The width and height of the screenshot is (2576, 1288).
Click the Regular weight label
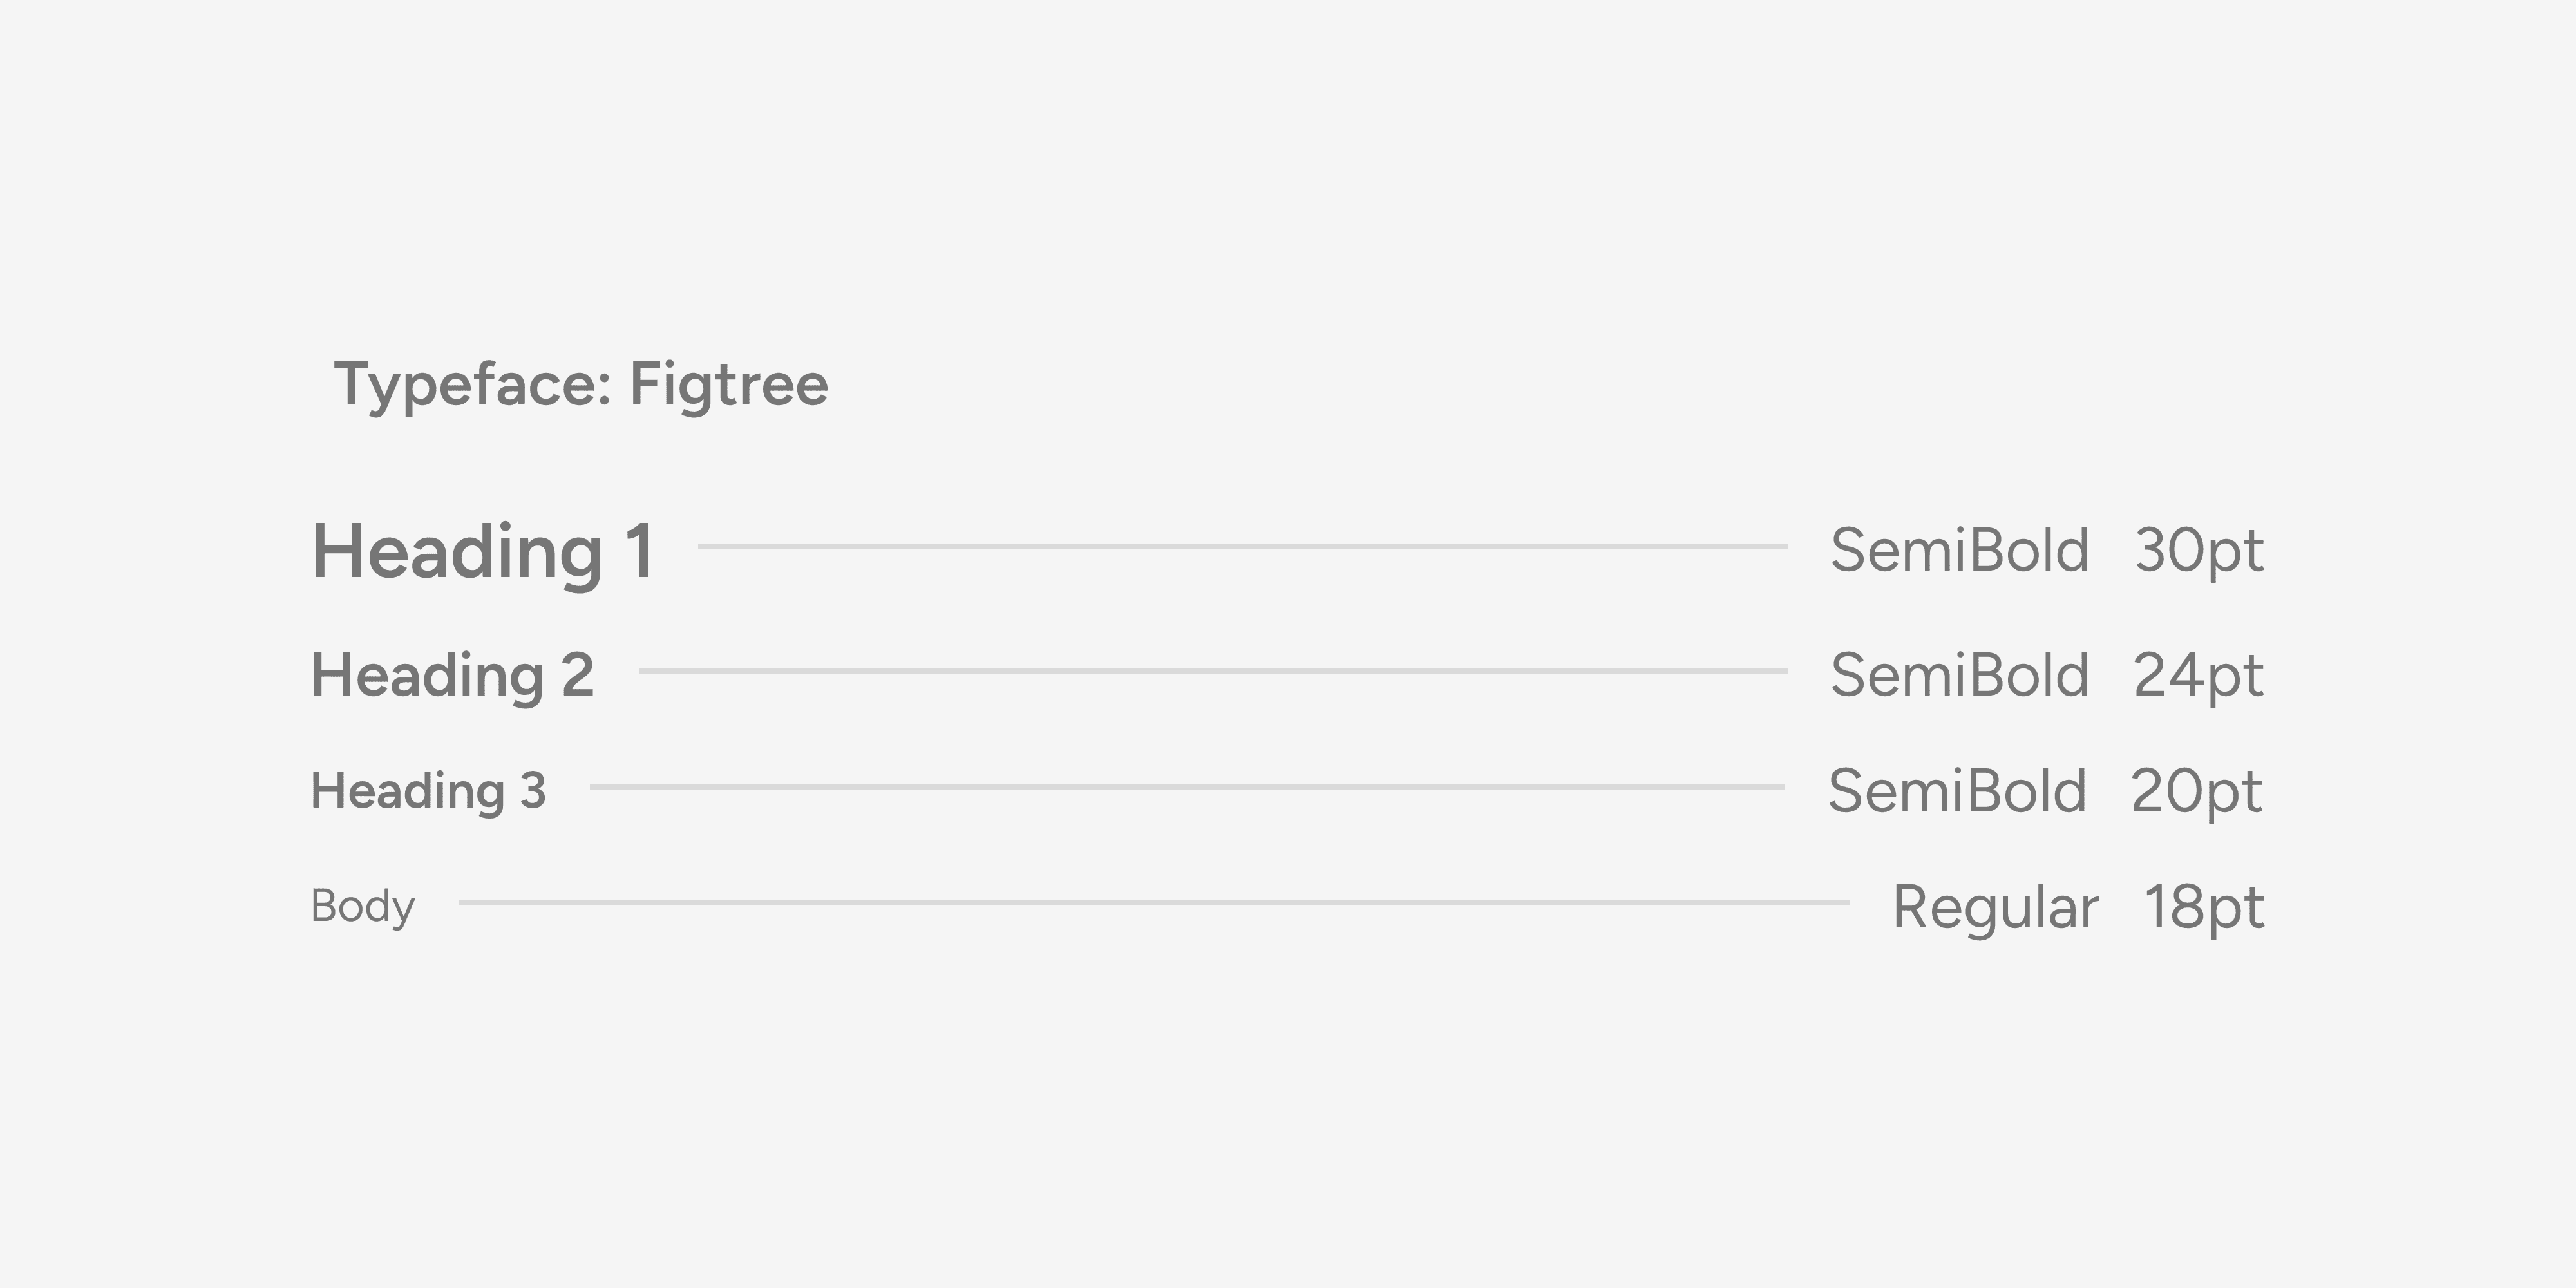1996,909
